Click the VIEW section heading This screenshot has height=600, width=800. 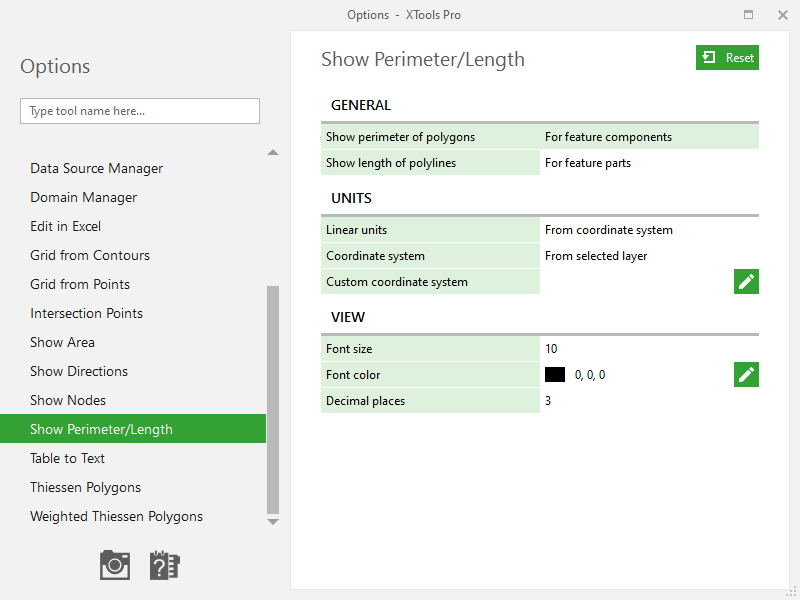pos(347,317)
